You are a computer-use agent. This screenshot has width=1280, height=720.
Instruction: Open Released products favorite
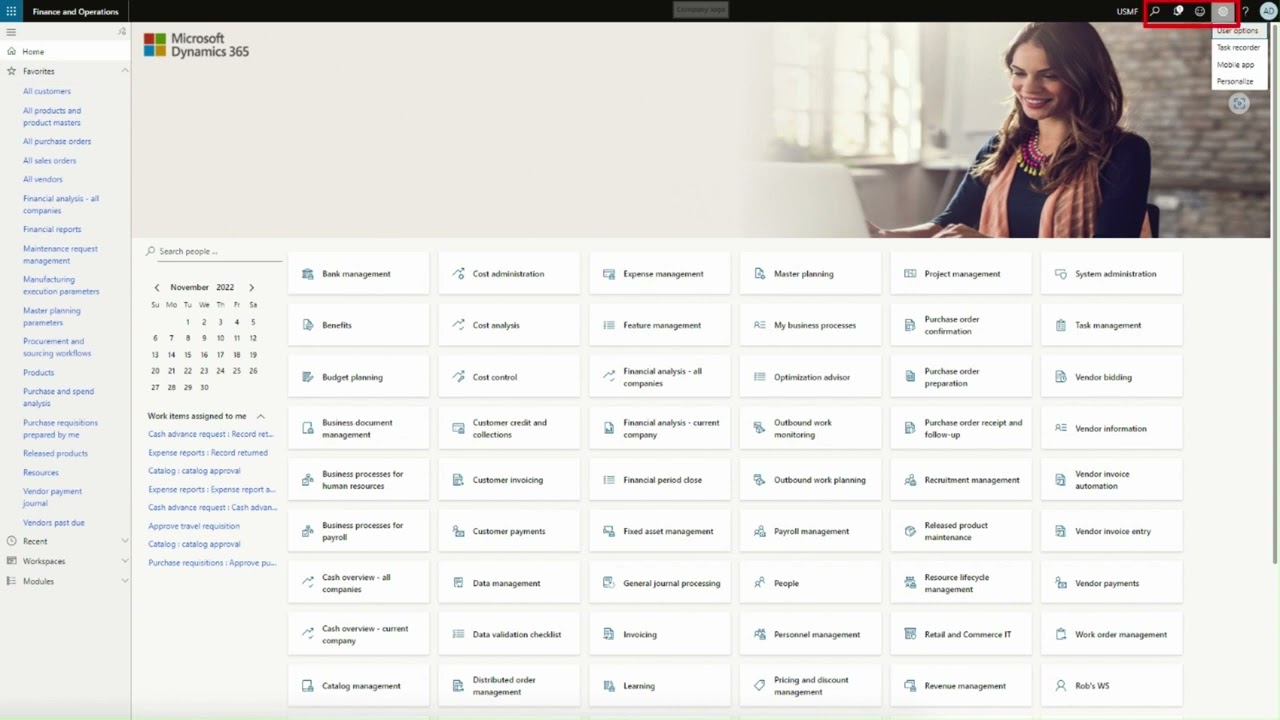pyautogui.click(x=55, y=453)
